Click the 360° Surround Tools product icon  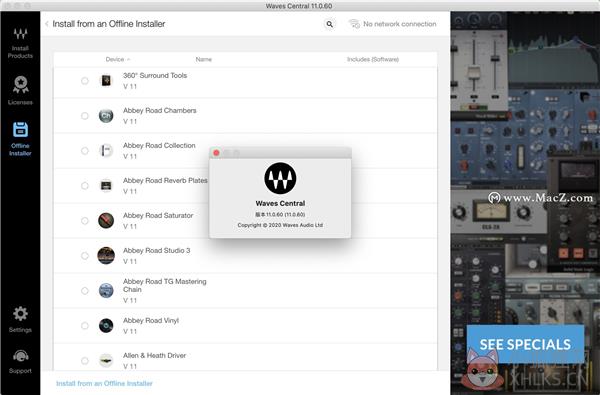(106, 80)
